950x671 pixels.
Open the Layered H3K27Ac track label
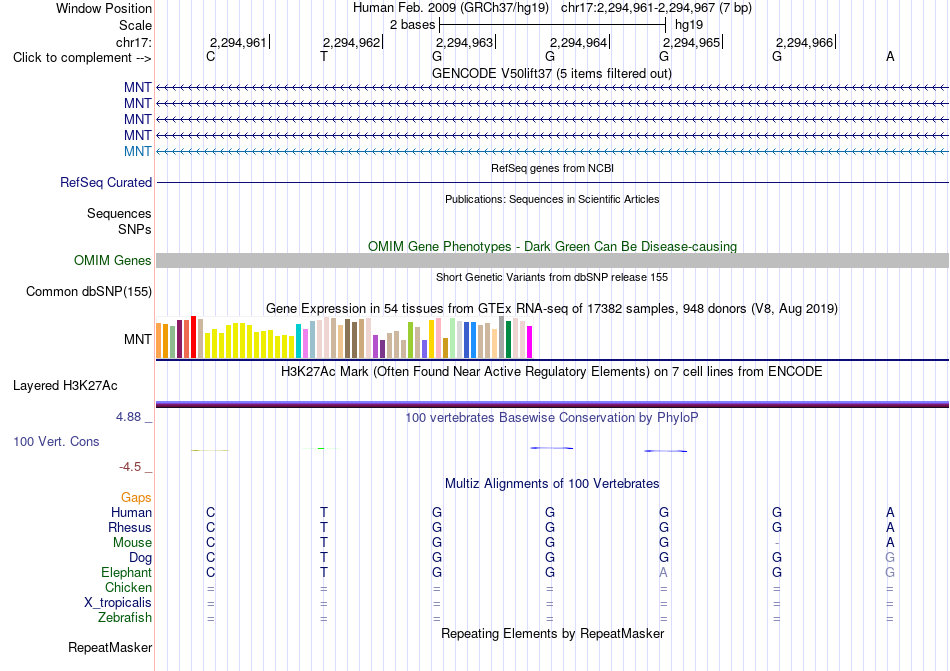(65, 385)
